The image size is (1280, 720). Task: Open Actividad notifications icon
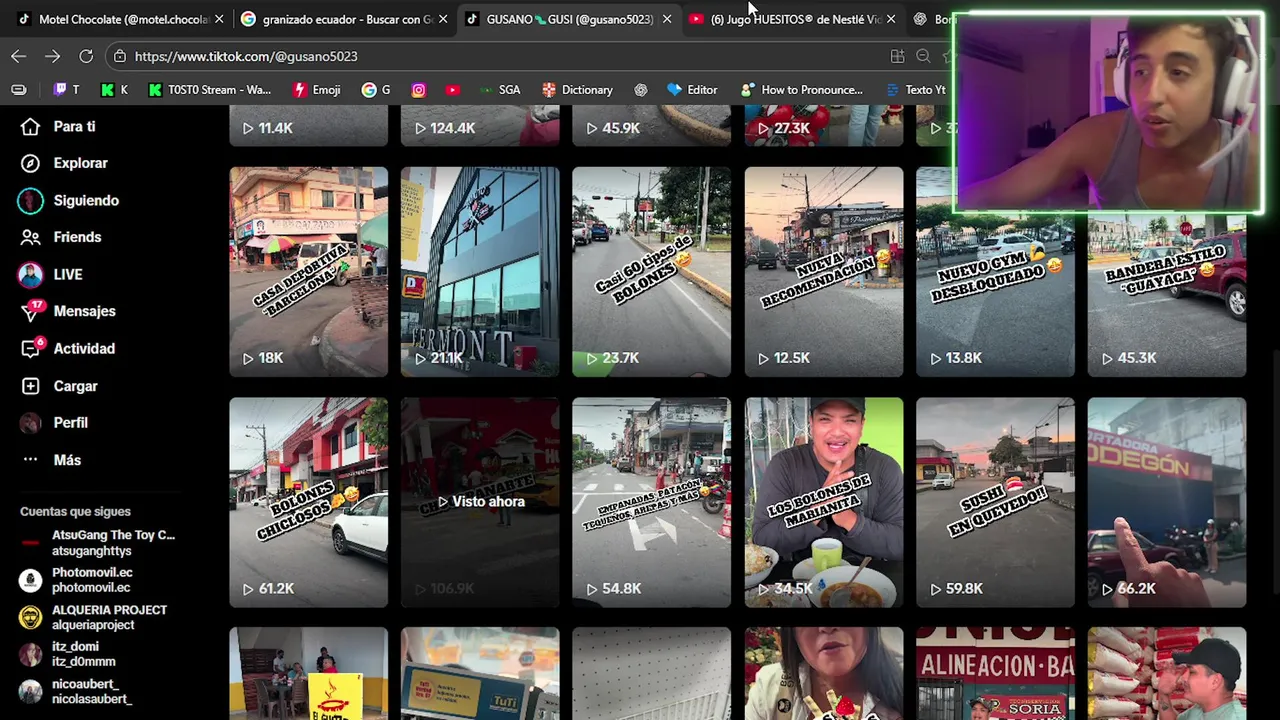click(x=31, y=348)
